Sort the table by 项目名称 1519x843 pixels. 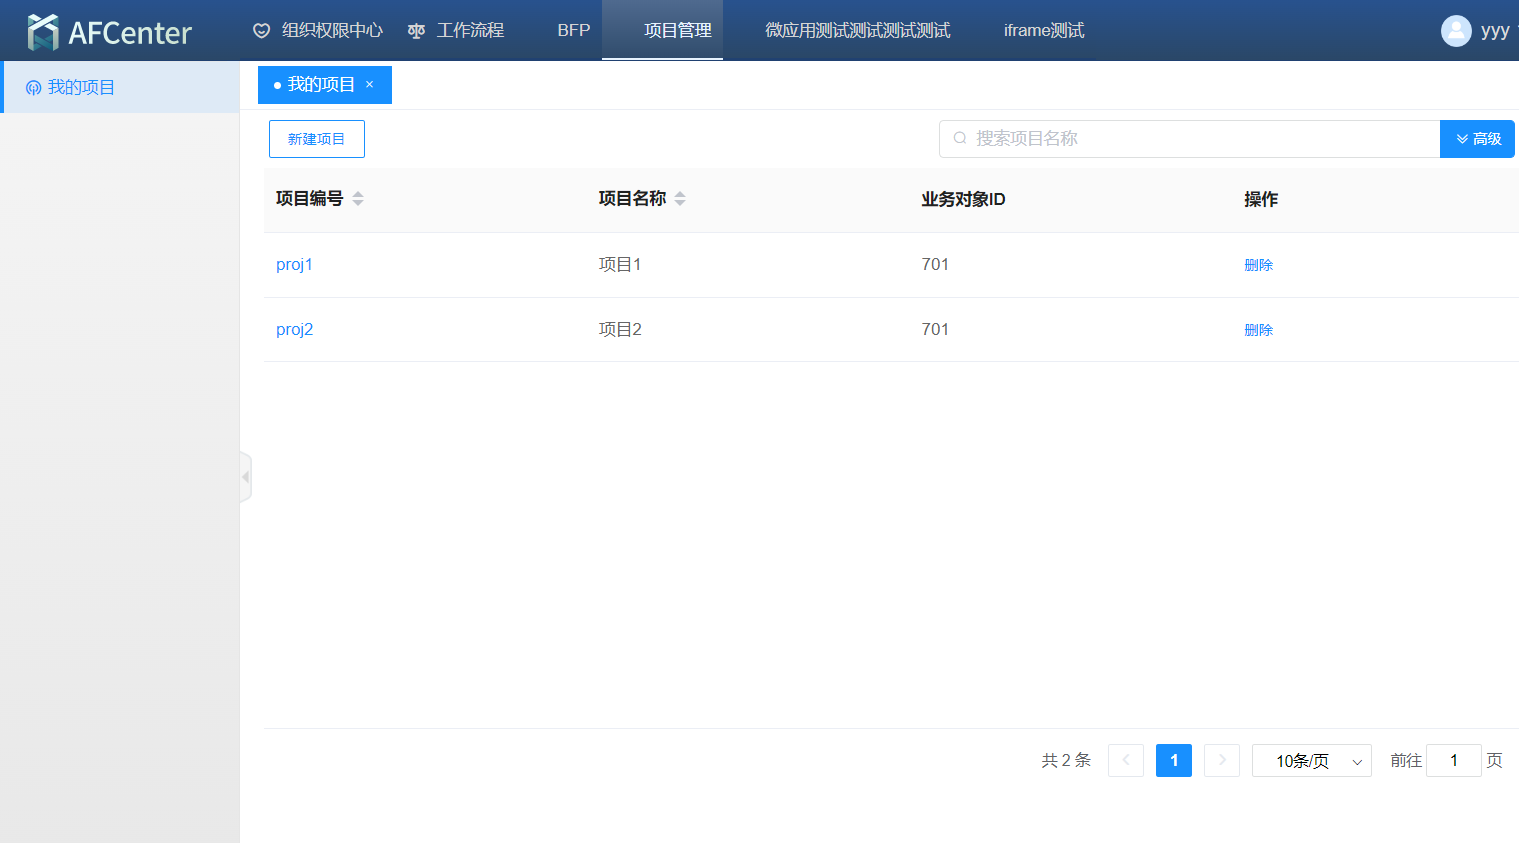(680, 199)
